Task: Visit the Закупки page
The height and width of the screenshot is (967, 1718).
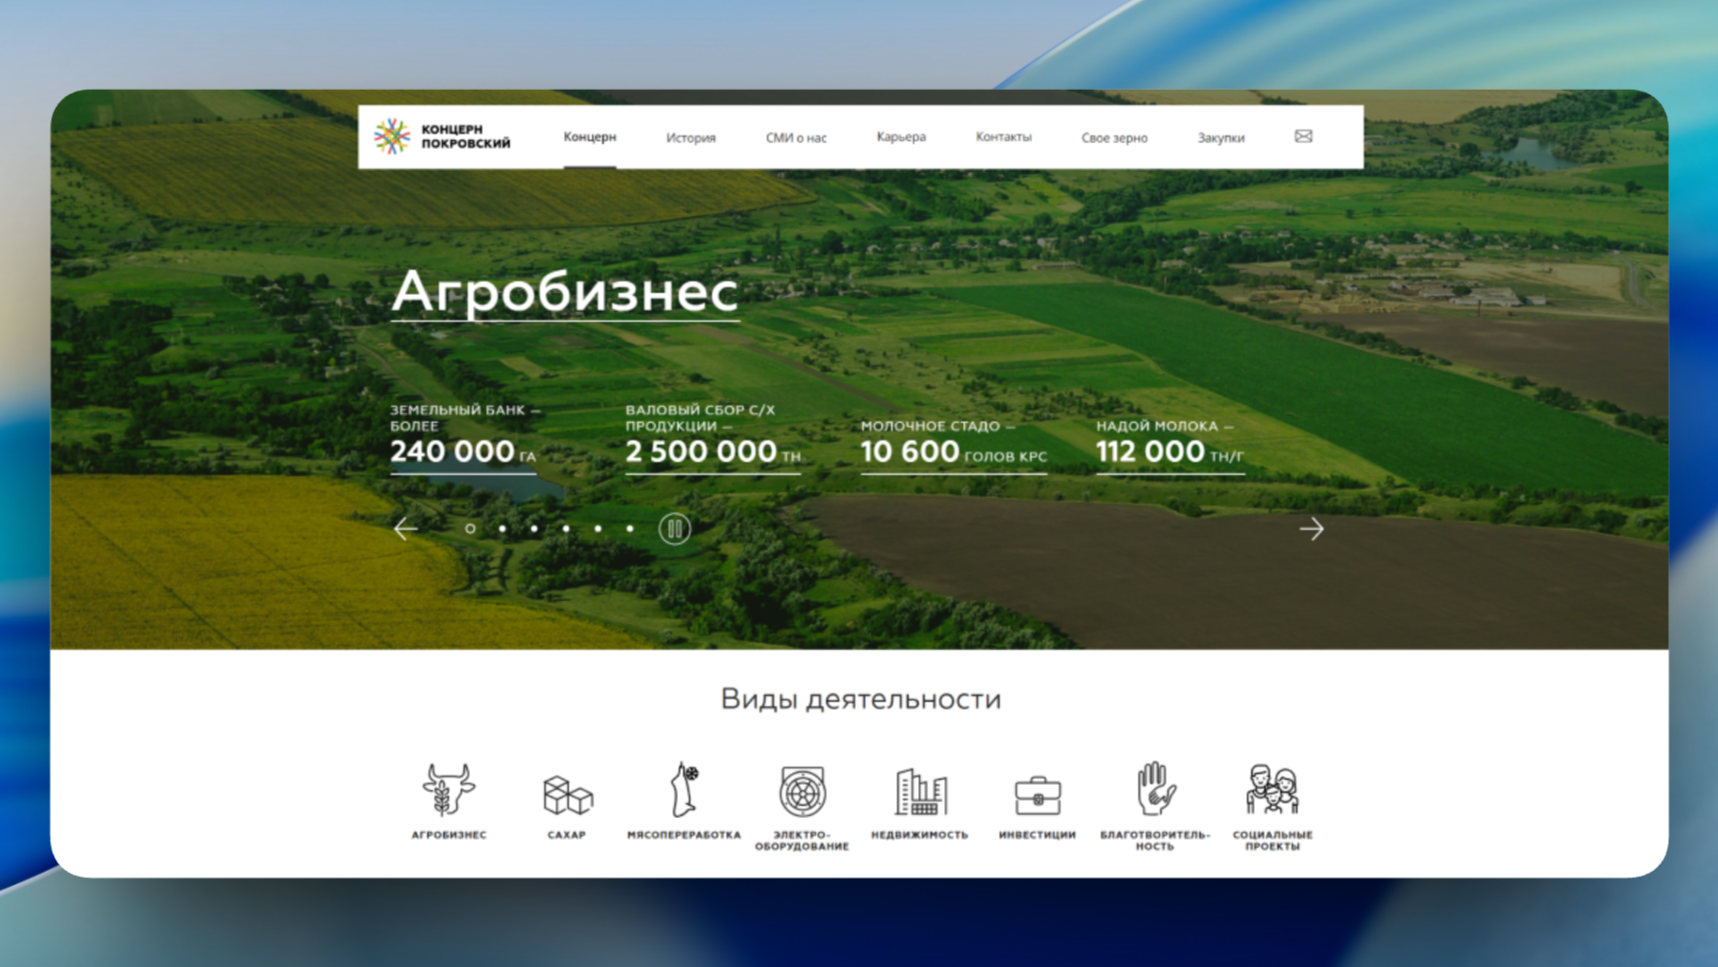Action: pyautogui.click(x=1221, y=138)
